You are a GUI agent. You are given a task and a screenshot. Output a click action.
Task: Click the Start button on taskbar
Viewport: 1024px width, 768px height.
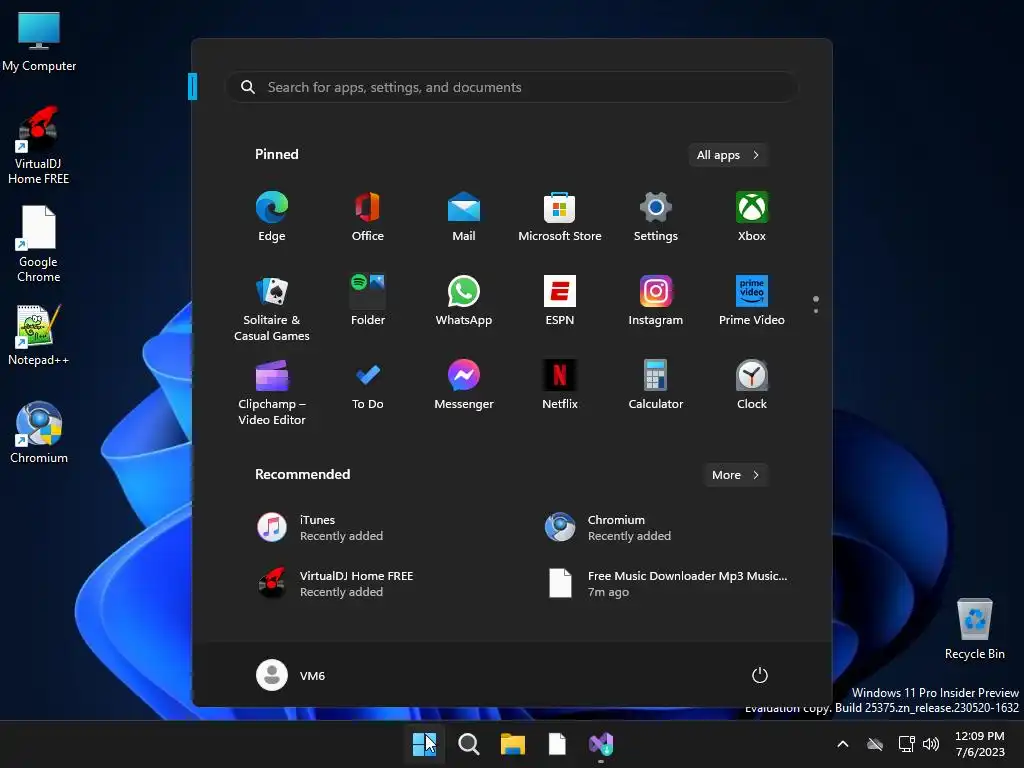pyautogui.click(x=424, y=744)
